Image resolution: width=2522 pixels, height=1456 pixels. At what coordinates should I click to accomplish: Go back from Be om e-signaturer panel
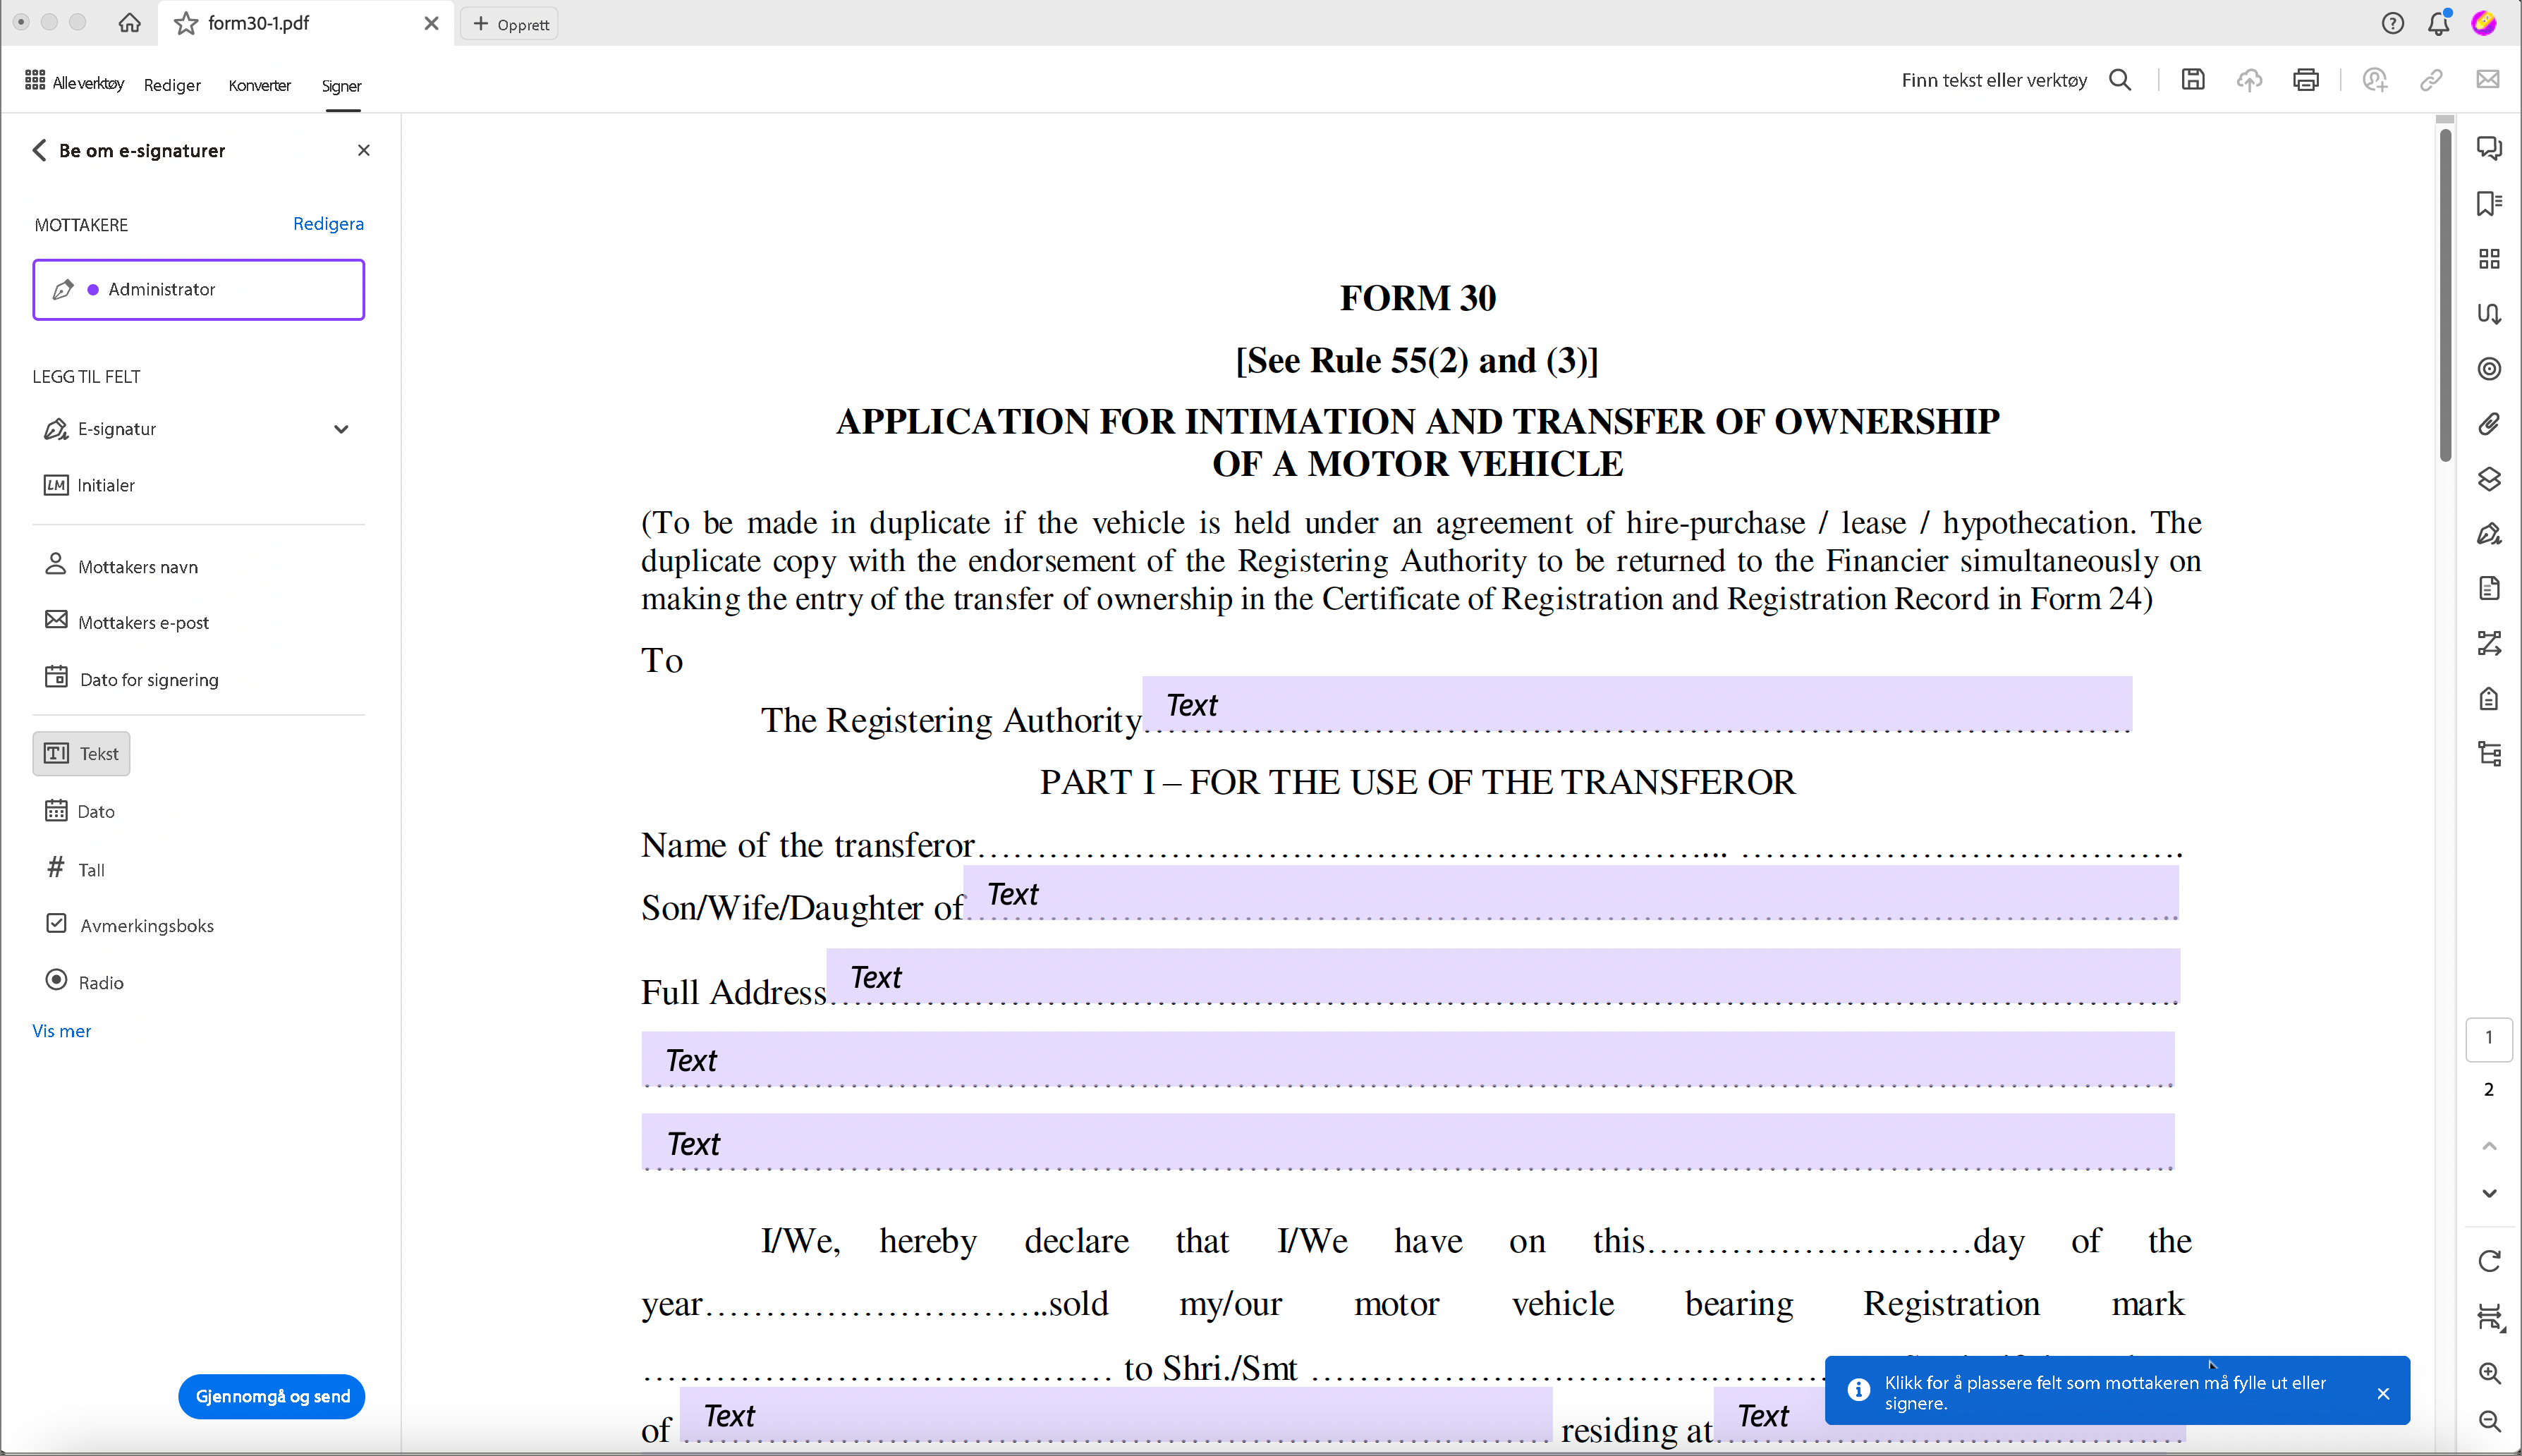(39, 150)
